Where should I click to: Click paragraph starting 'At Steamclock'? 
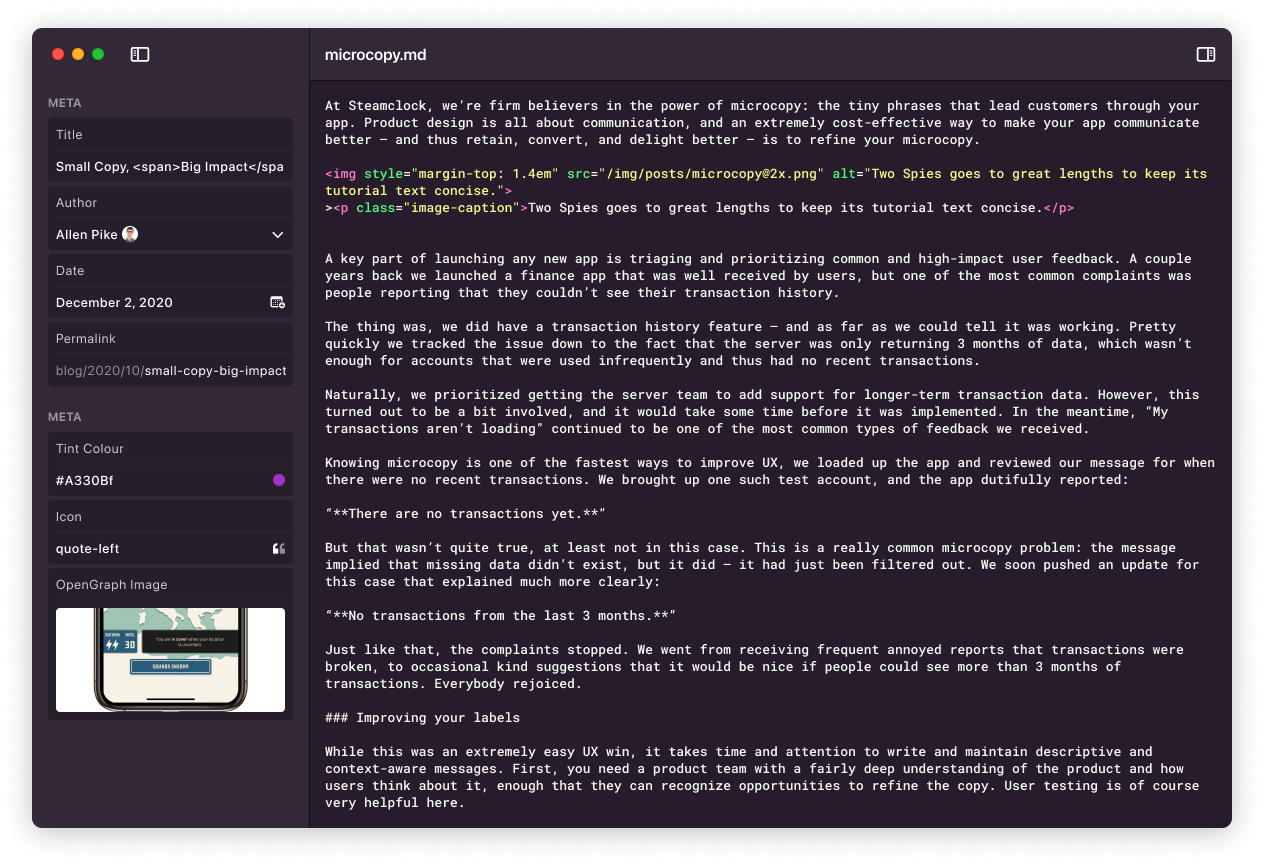click(x=762, y=122)
